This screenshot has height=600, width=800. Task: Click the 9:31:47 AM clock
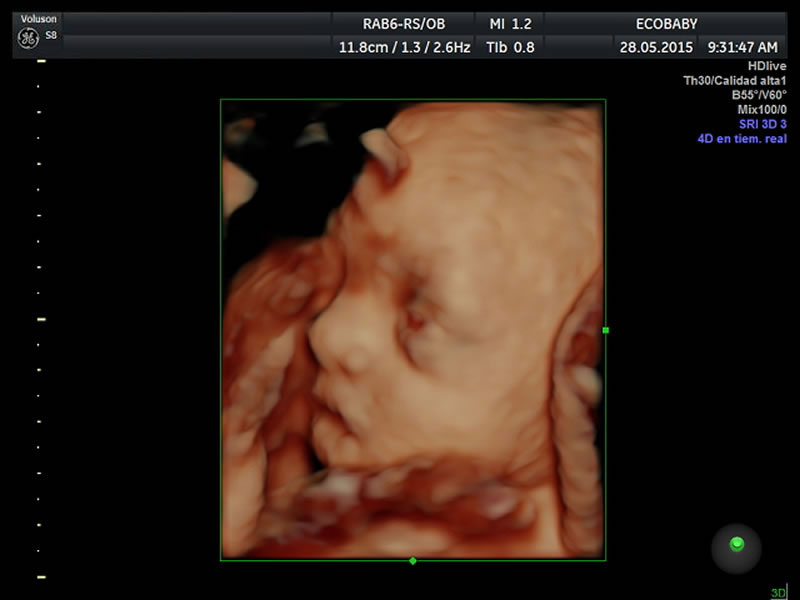742,46
